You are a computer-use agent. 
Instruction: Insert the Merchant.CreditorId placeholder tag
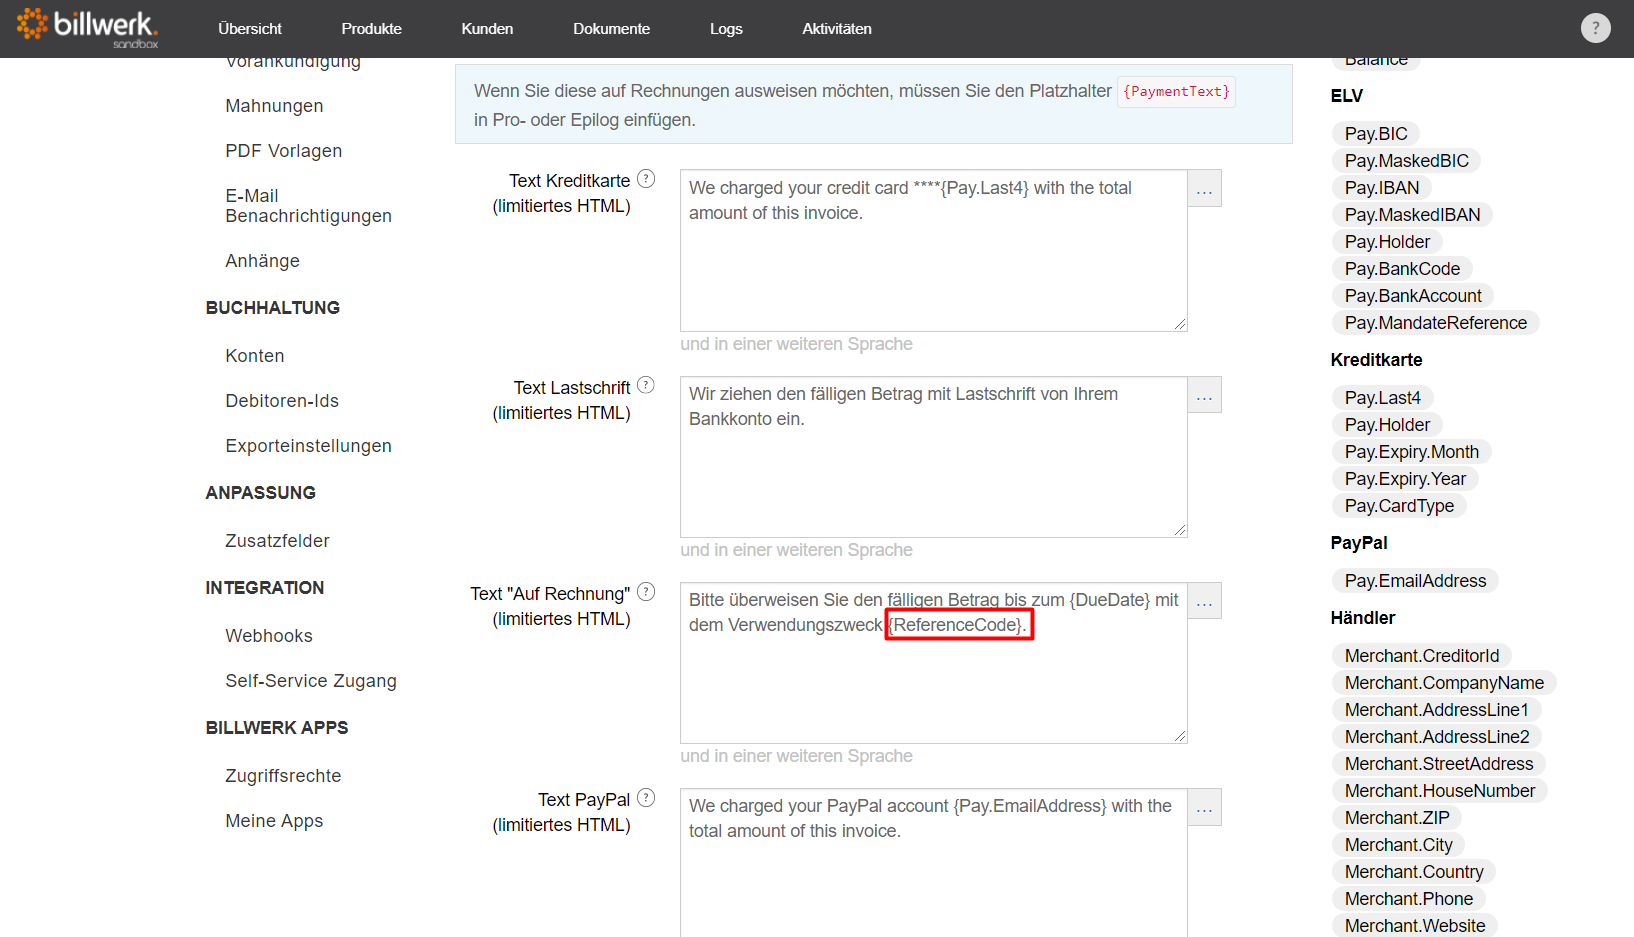tap(1422, 656)
